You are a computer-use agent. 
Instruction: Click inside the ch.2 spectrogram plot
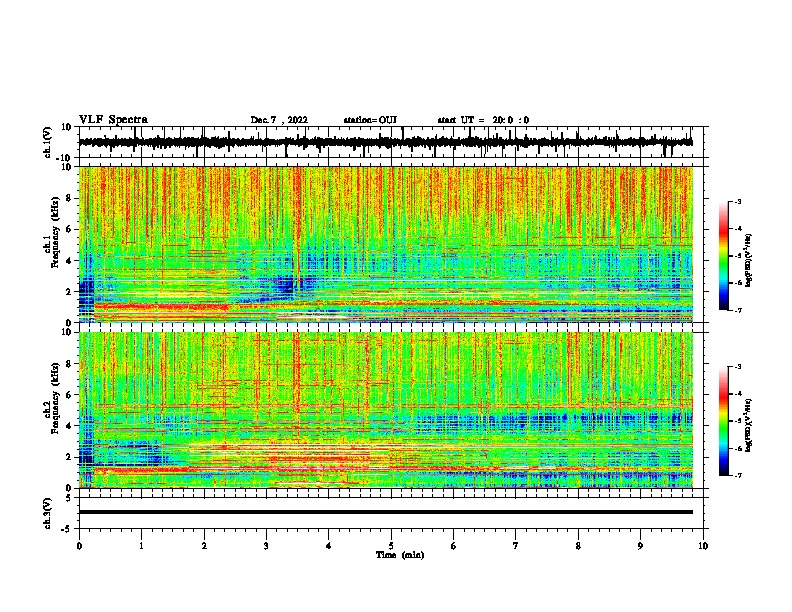pyautogui.click(x=385, y=410)
